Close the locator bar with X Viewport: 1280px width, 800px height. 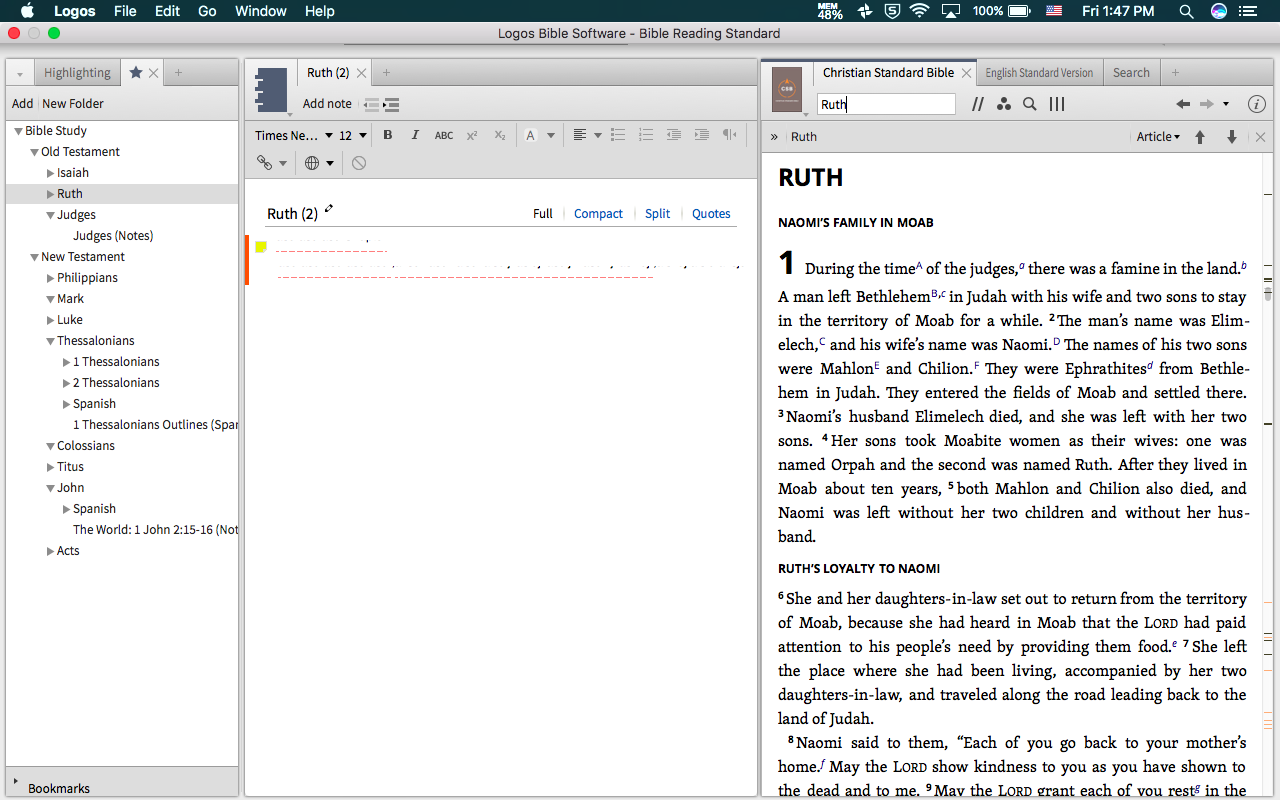click(x=1260, y=137)
